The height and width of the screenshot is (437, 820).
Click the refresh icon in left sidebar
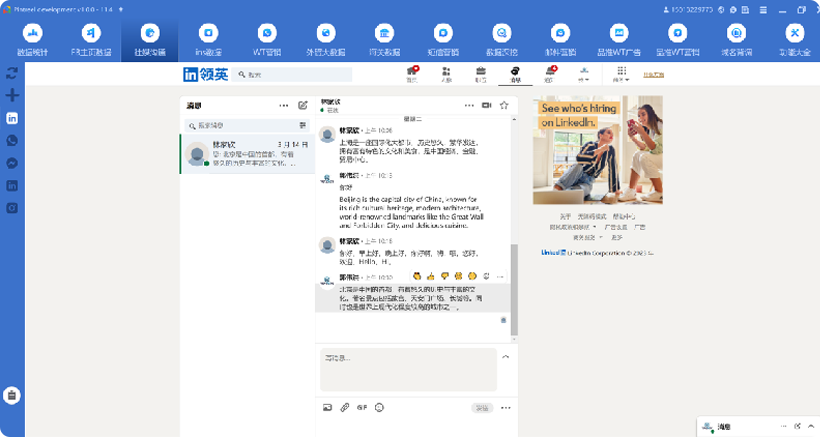12,73
